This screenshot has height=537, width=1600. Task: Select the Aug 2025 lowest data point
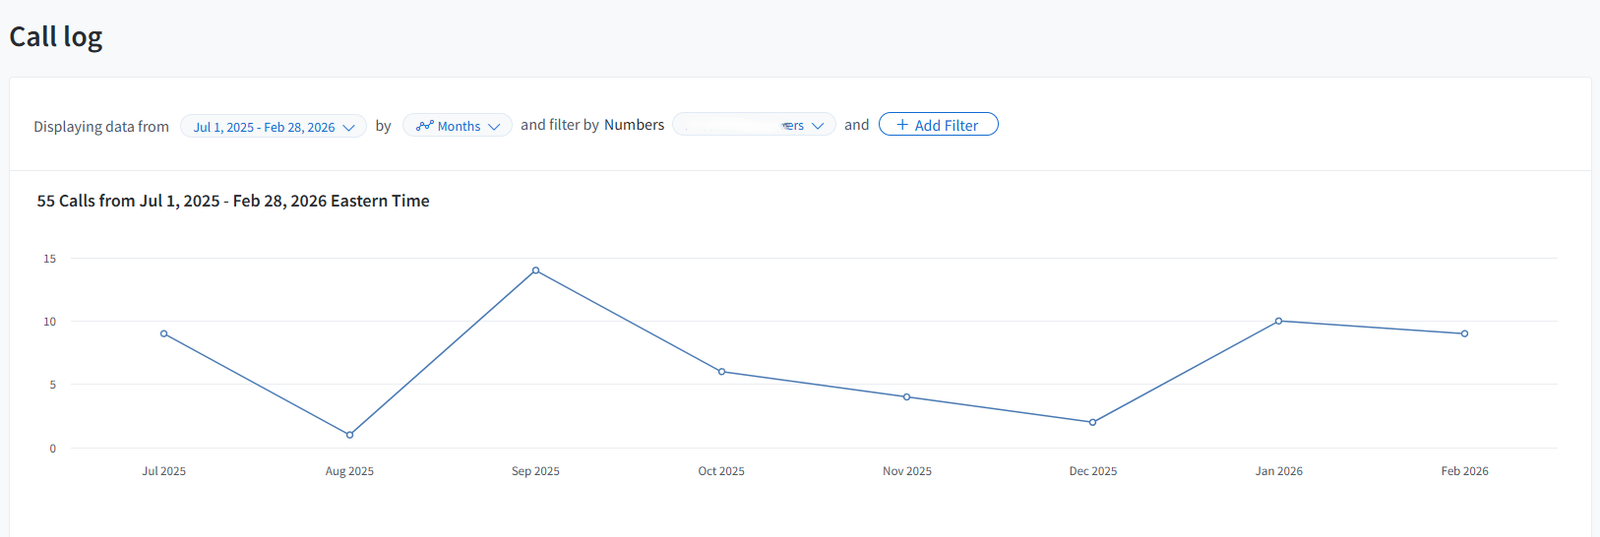pyautogui.click(x=349, y=435)
